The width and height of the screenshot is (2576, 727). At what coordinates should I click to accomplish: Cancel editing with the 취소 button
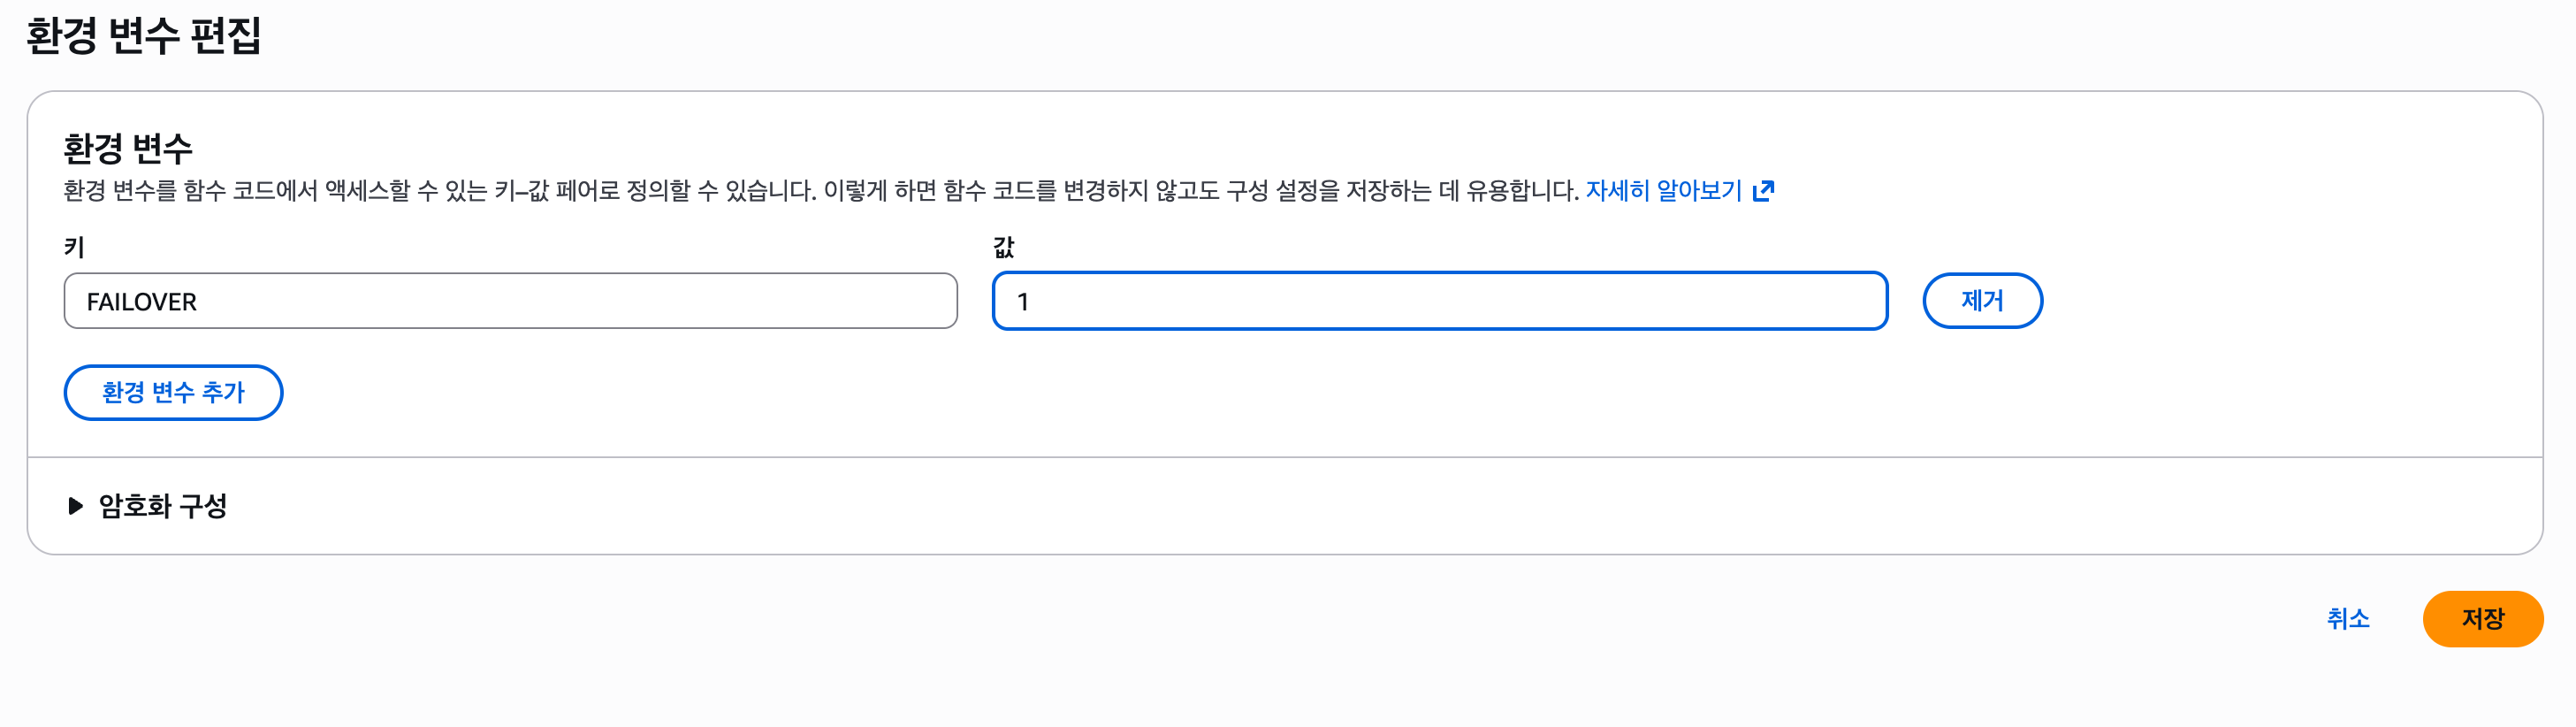(2347, 619)
